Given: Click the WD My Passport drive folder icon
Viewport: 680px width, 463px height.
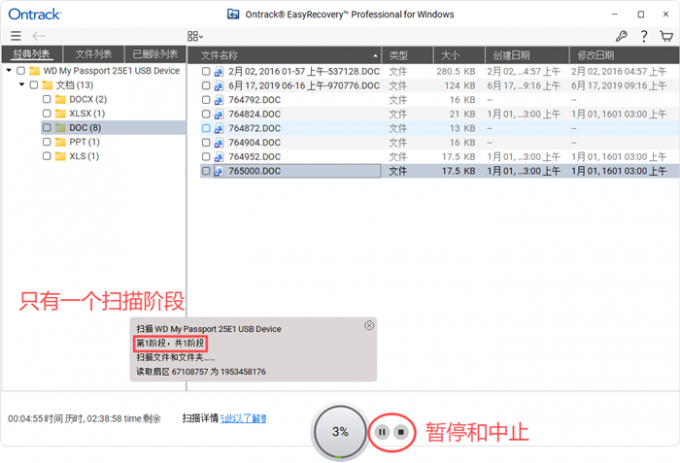Looking at the screenshot, I should [x=34, y=71].
